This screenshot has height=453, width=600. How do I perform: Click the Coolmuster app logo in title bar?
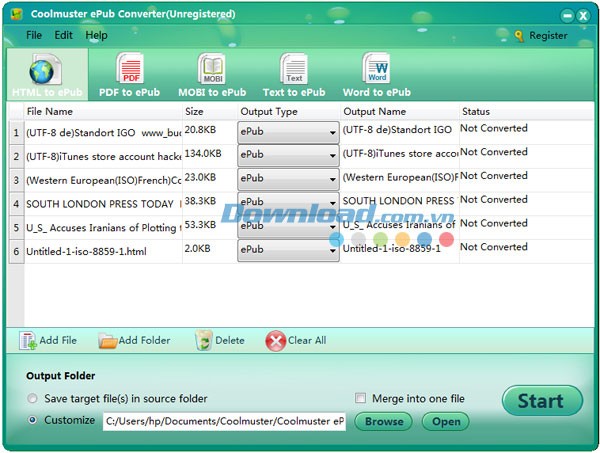click(16, 14)
